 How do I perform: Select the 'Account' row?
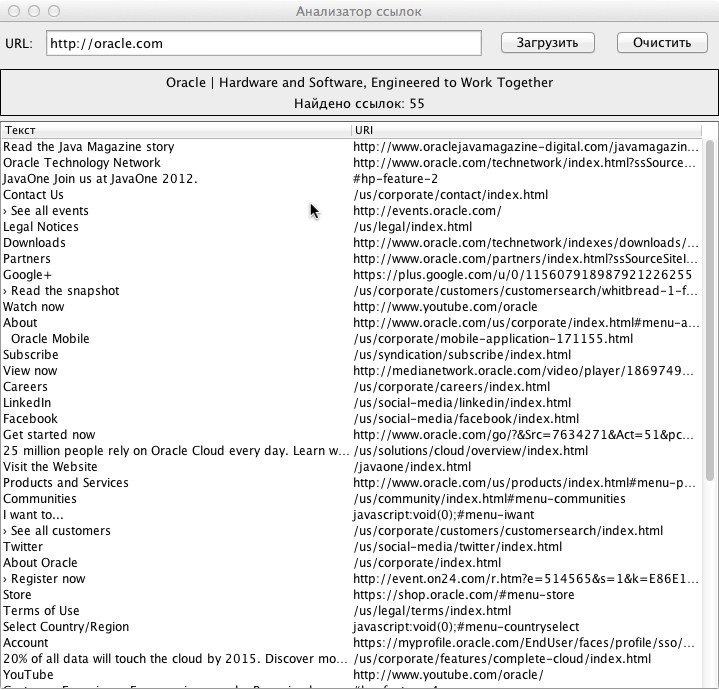(352, 643)
